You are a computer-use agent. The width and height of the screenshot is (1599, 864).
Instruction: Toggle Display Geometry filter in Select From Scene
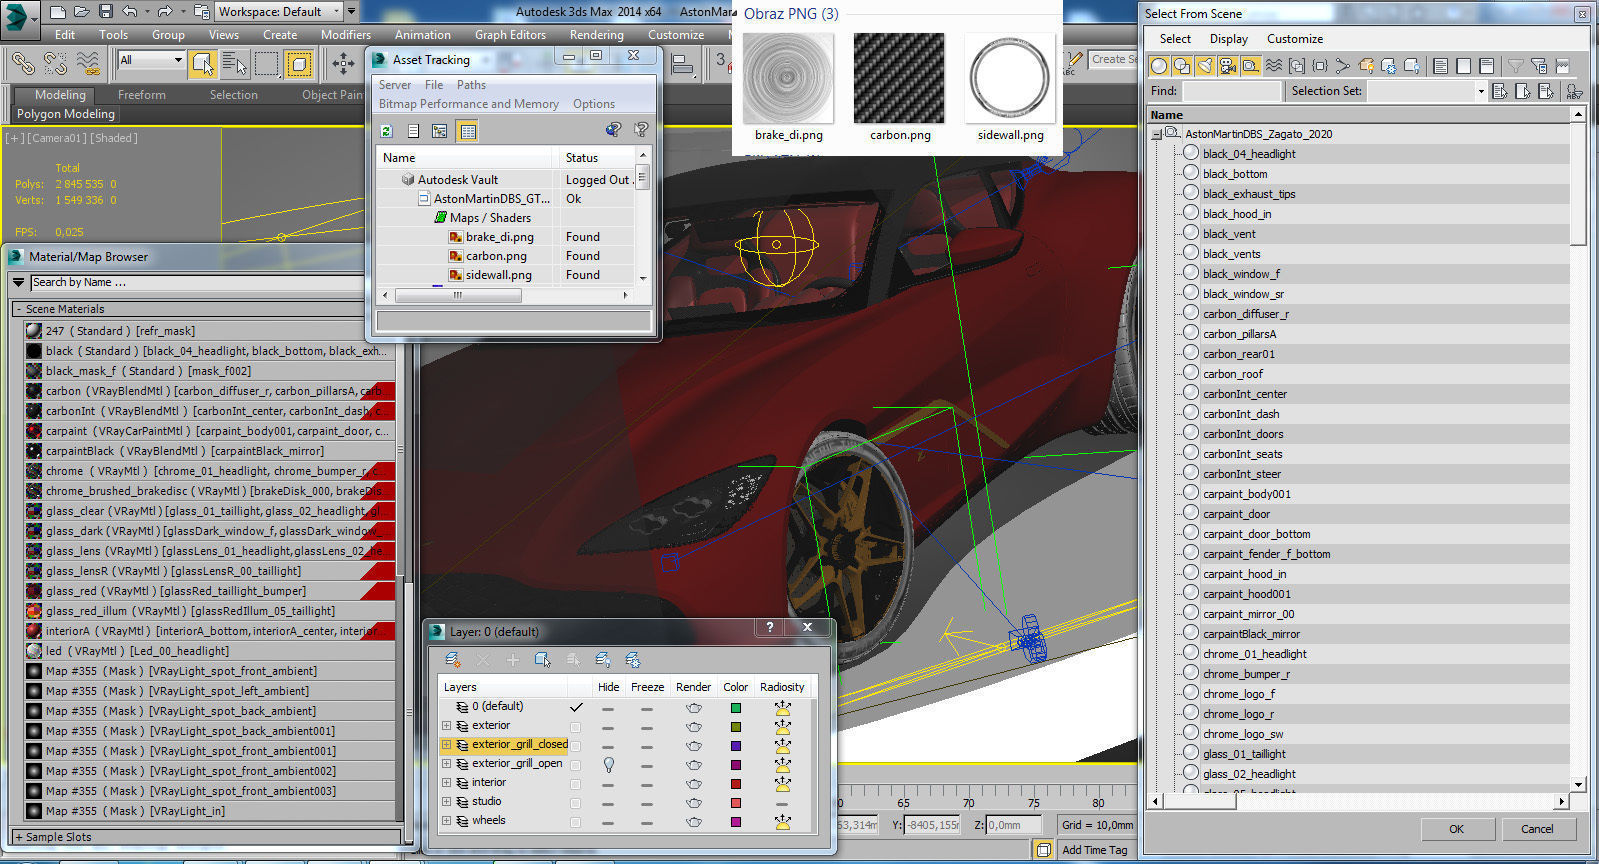tap(1159, 66)
